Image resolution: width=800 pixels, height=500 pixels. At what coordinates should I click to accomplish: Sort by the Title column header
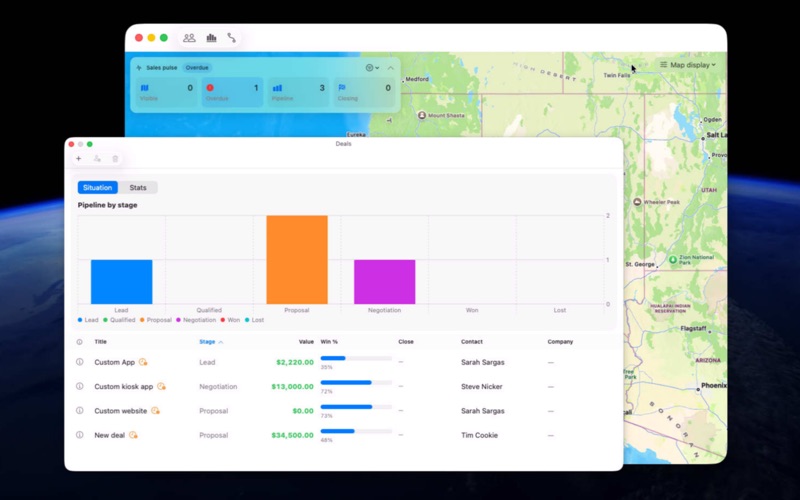click(101, 342)
